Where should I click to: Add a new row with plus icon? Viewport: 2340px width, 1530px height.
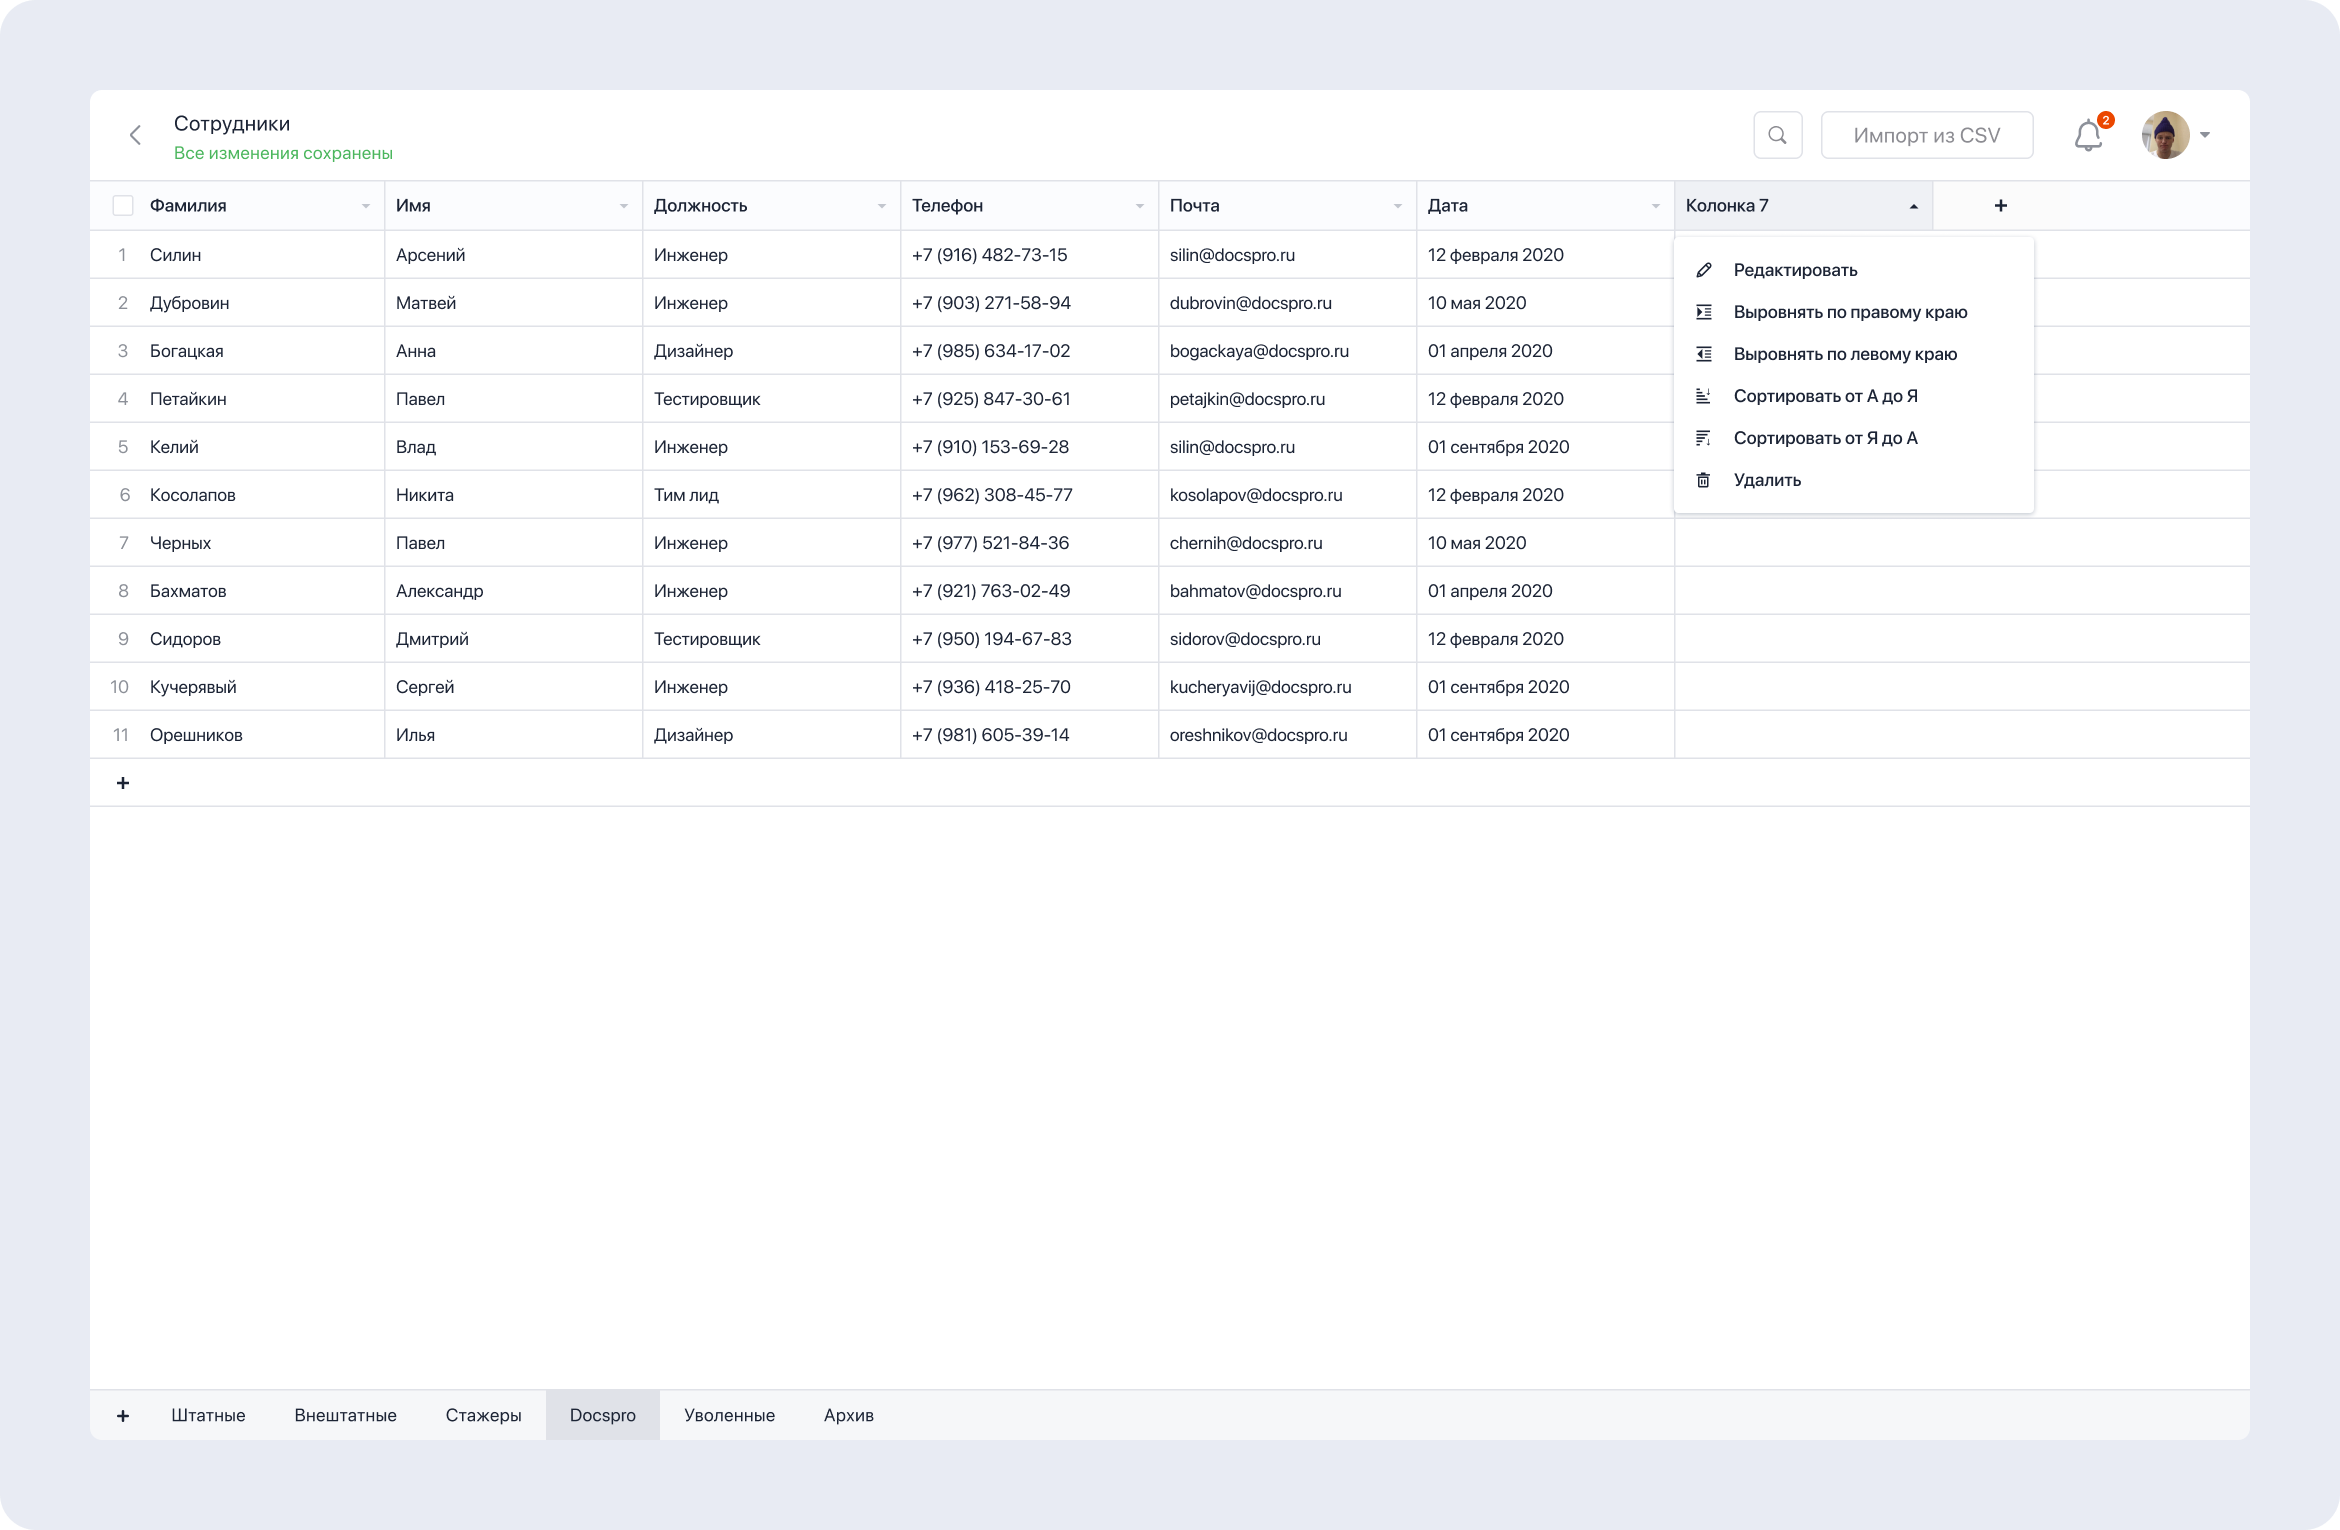123,783
